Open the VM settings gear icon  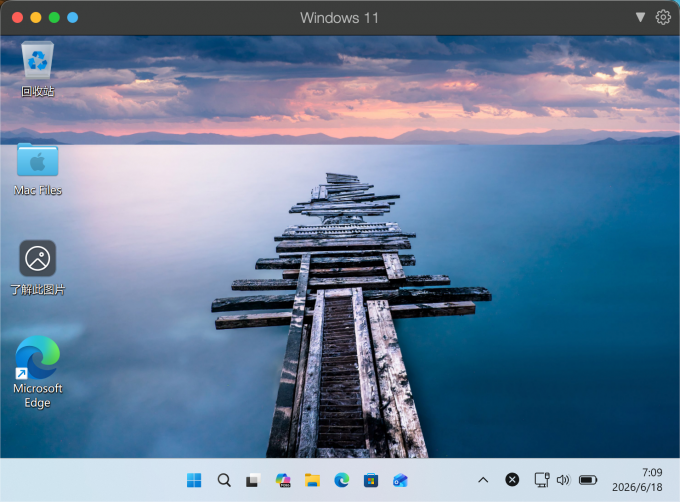[663, 17]
